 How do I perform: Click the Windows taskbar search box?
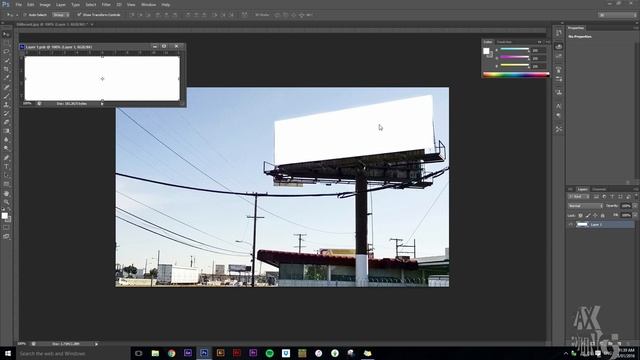pyautogui.click(x=73, y=353)
